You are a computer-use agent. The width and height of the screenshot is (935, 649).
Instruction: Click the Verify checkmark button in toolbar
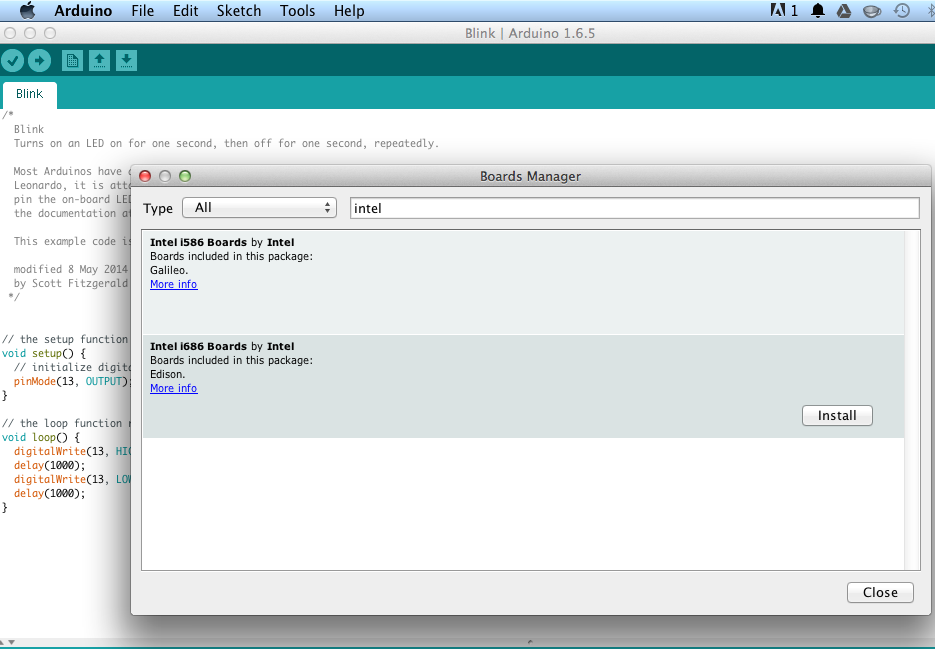(13, 60)
